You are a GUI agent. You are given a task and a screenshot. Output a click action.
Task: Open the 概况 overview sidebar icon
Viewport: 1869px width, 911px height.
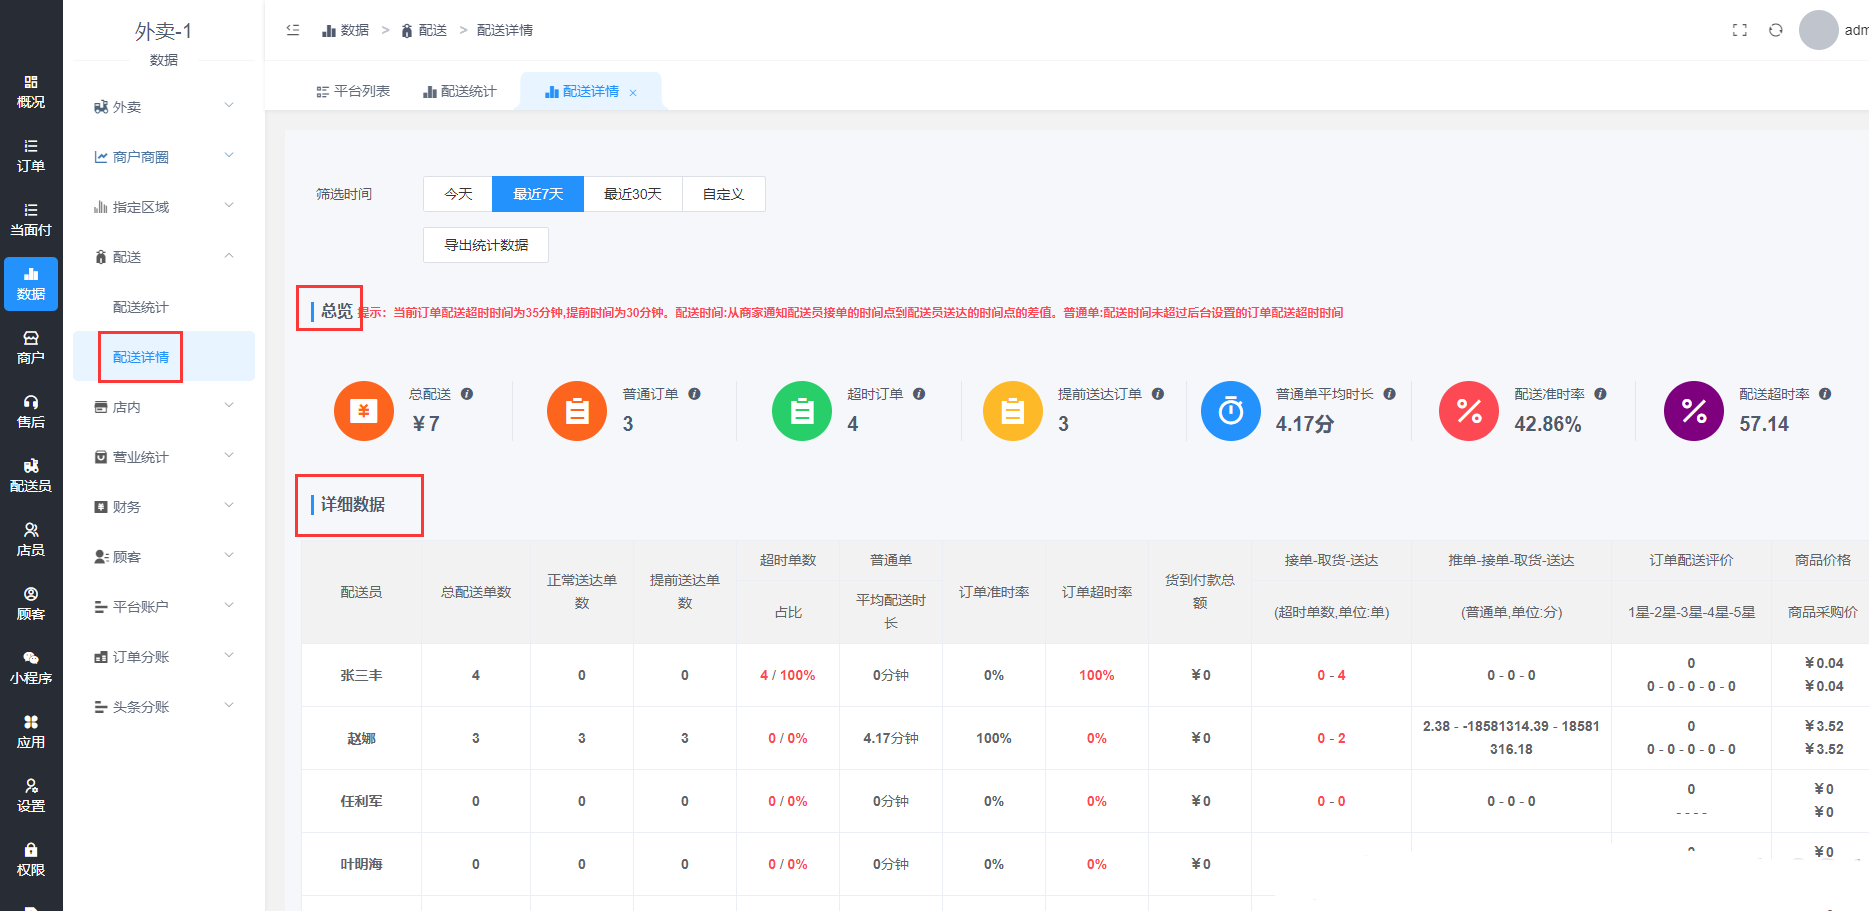coord(31,92)
